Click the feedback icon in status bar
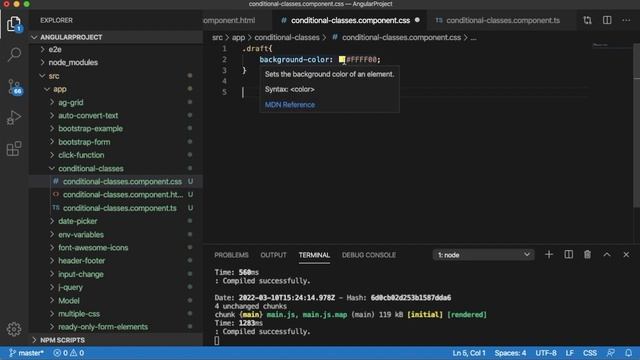The image size is (640, 360). click(x=611, y=353)
